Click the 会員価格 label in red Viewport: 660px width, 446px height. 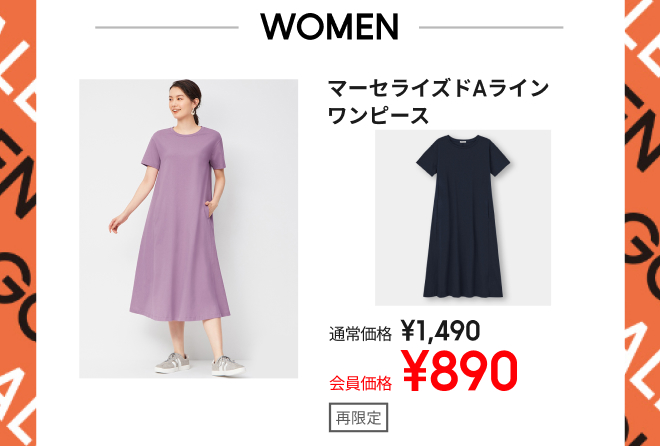360,383
